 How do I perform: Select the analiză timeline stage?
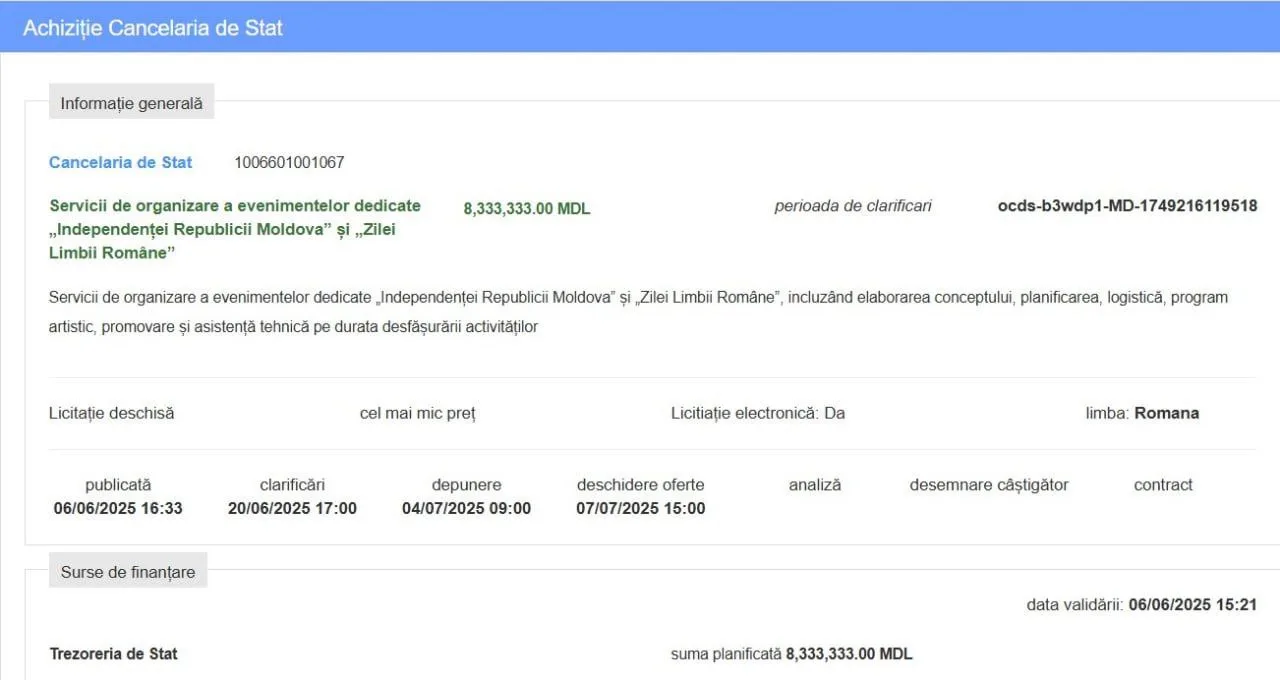(815, 485)
